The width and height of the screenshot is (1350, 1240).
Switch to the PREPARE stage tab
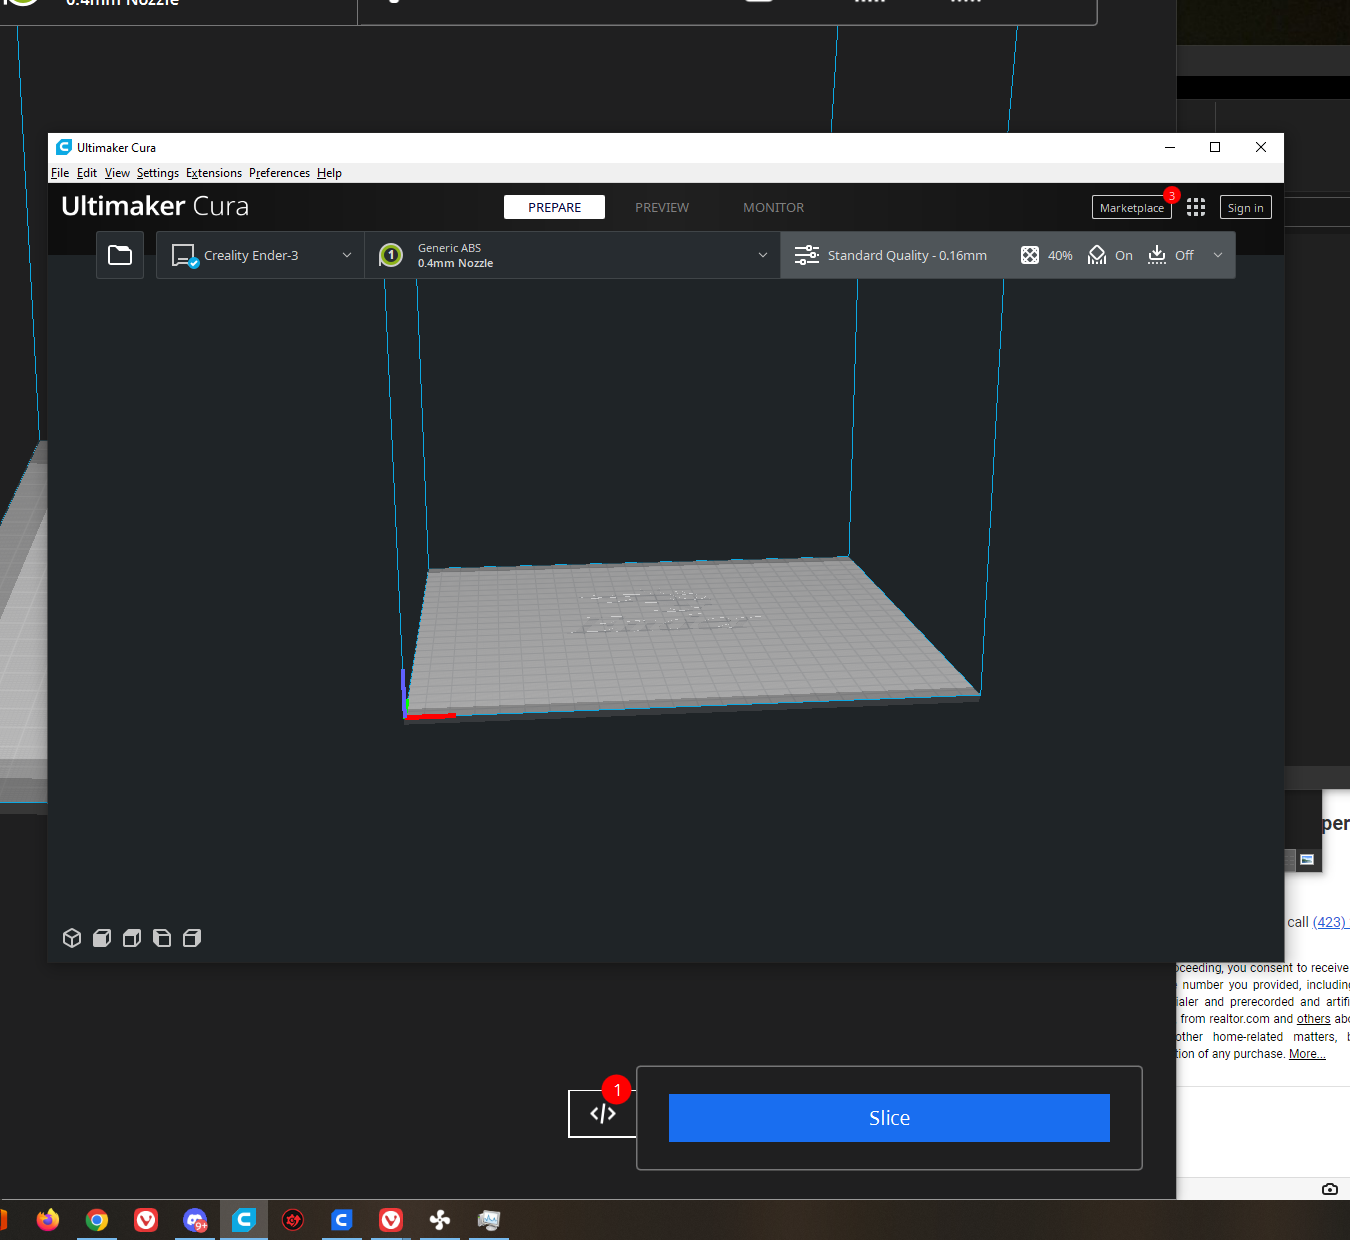tap(555, 207)
